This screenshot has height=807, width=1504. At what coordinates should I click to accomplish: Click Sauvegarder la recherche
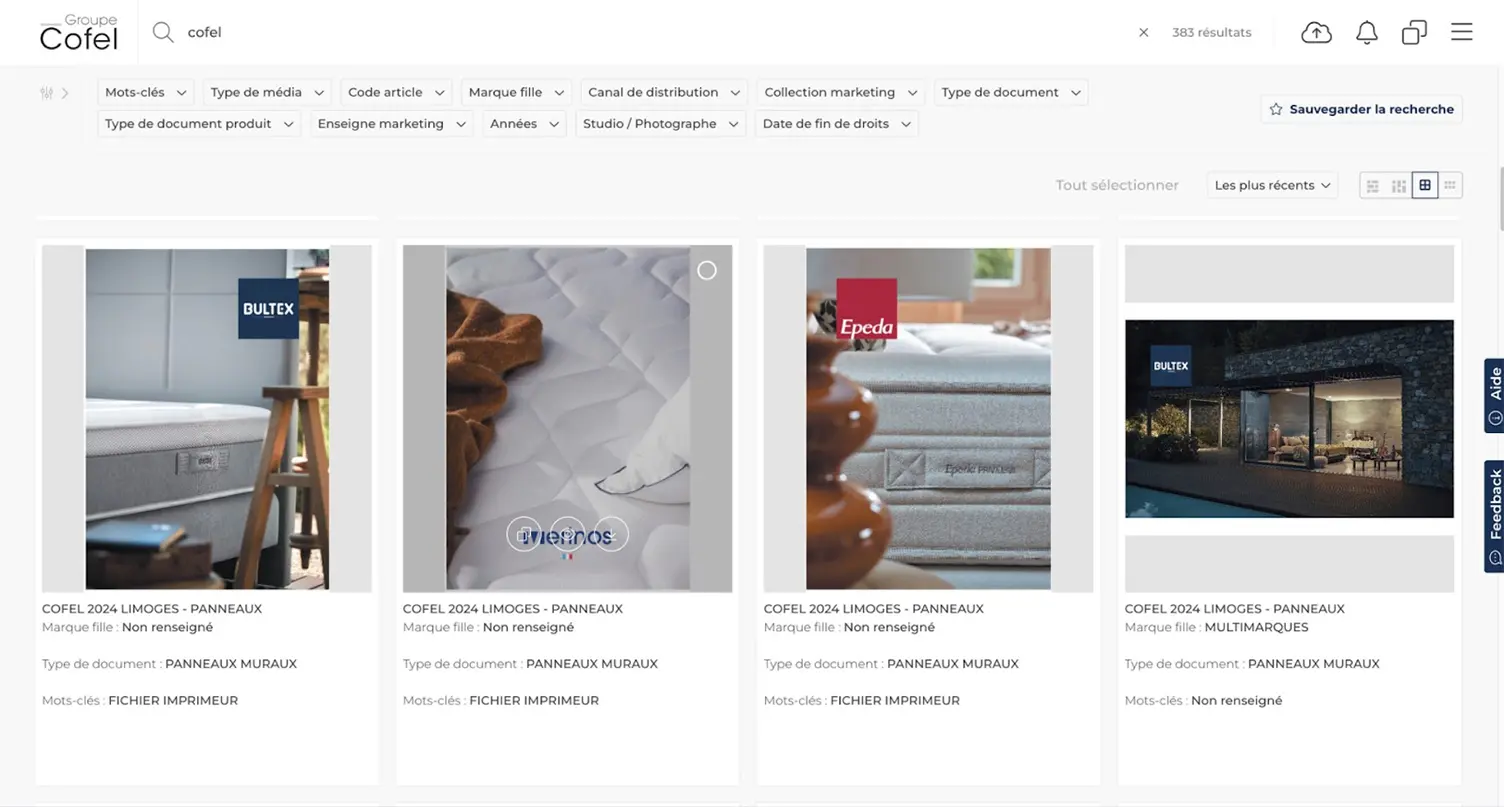(x=1360, y=109)
